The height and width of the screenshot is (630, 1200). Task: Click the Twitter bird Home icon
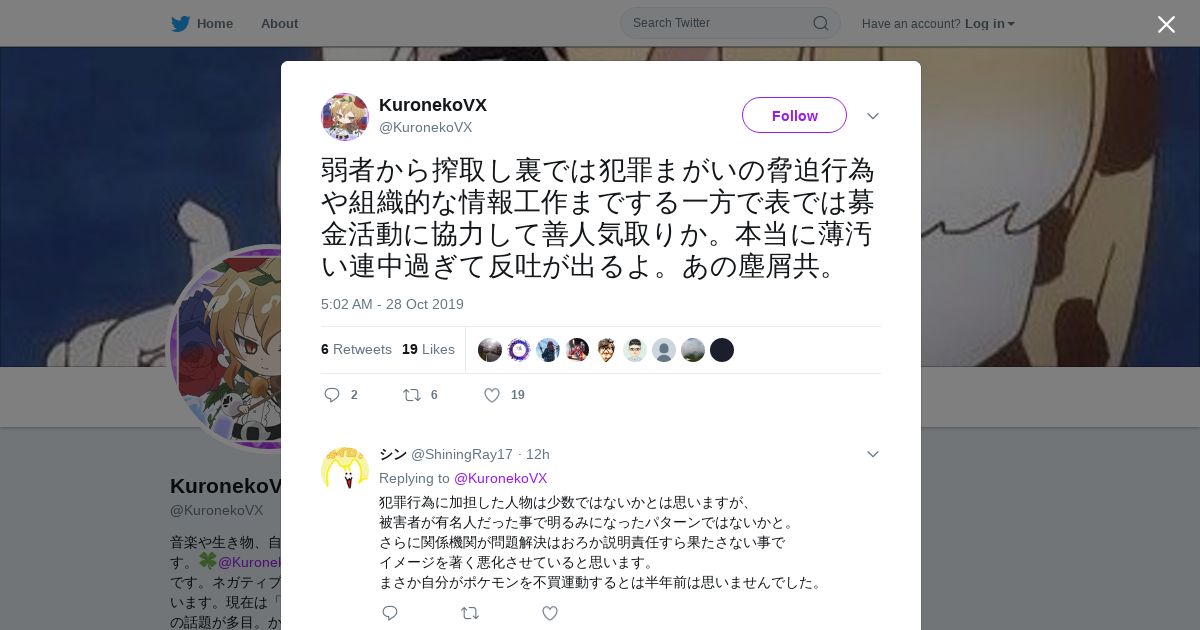pos(180,24)
